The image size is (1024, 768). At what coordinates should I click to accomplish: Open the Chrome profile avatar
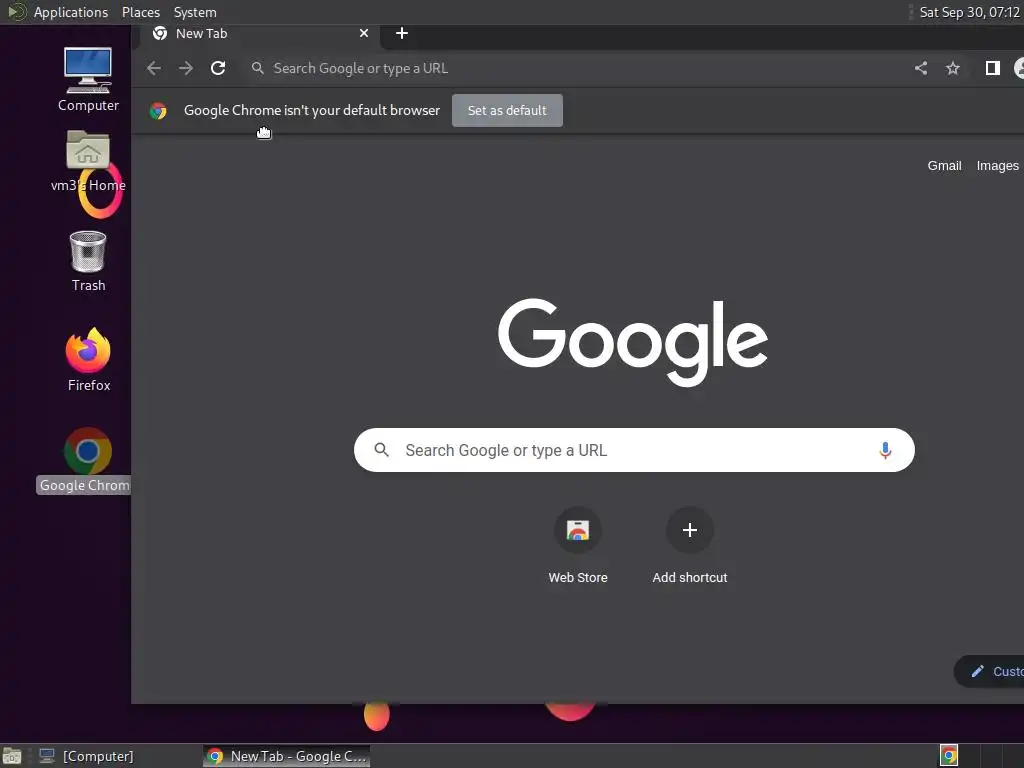pos(1019,68)
